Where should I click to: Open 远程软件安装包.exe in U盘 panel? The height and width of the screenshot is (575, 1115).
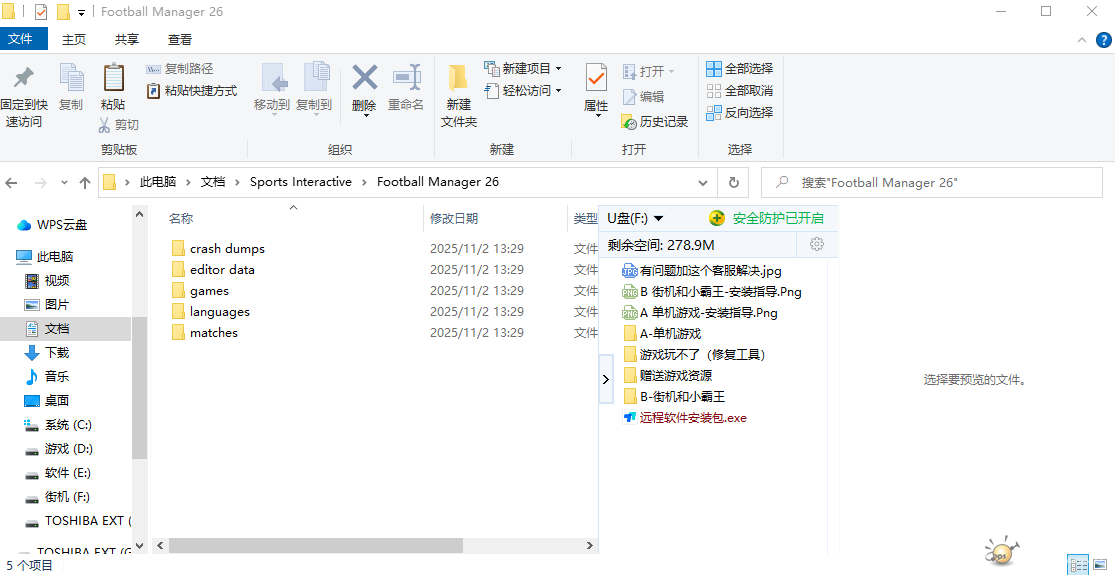(692, 418)
